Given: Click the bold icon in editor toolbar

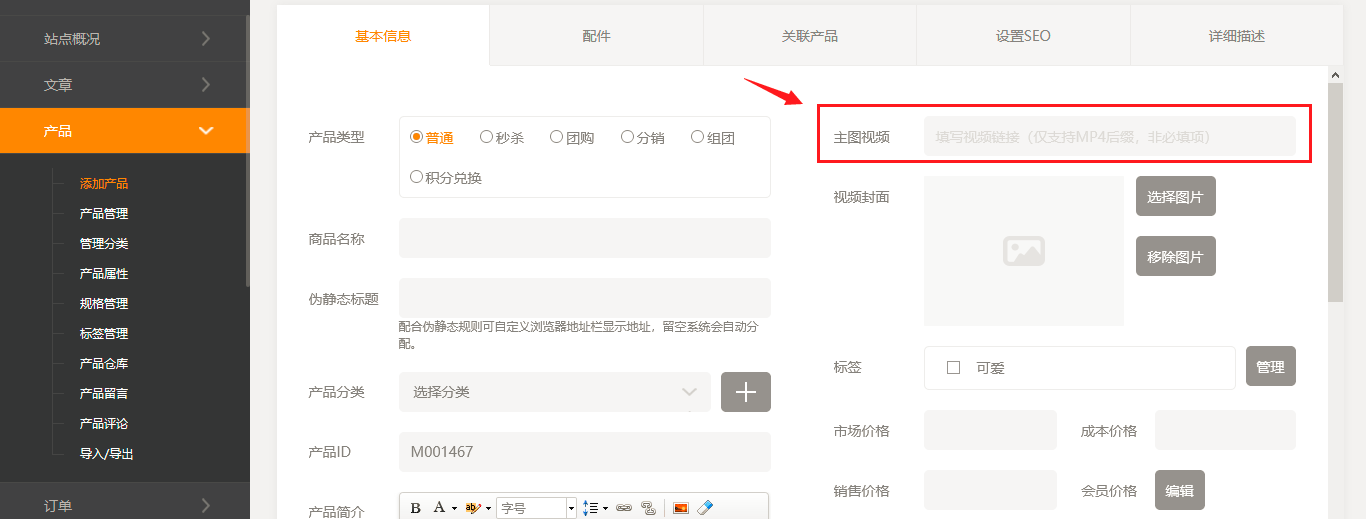Looking at the screenshot, I should 415,508.
